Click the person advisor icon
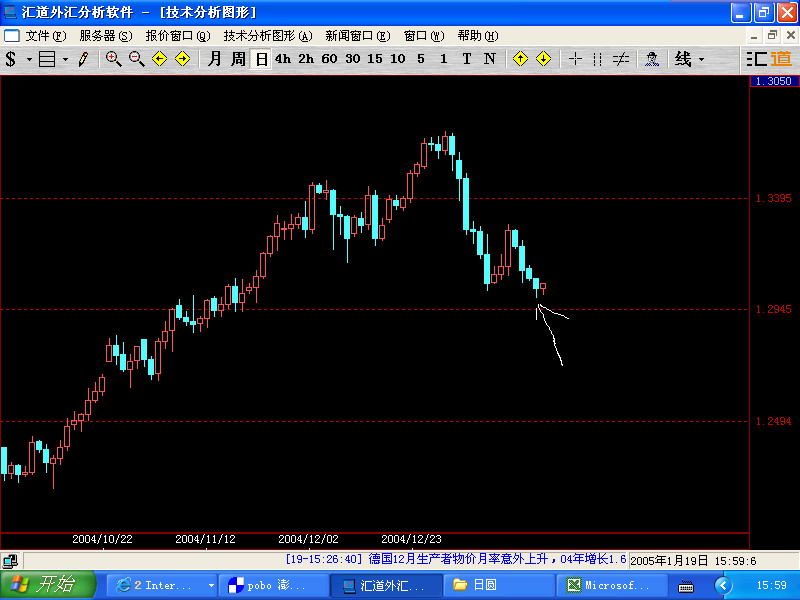 652,59
